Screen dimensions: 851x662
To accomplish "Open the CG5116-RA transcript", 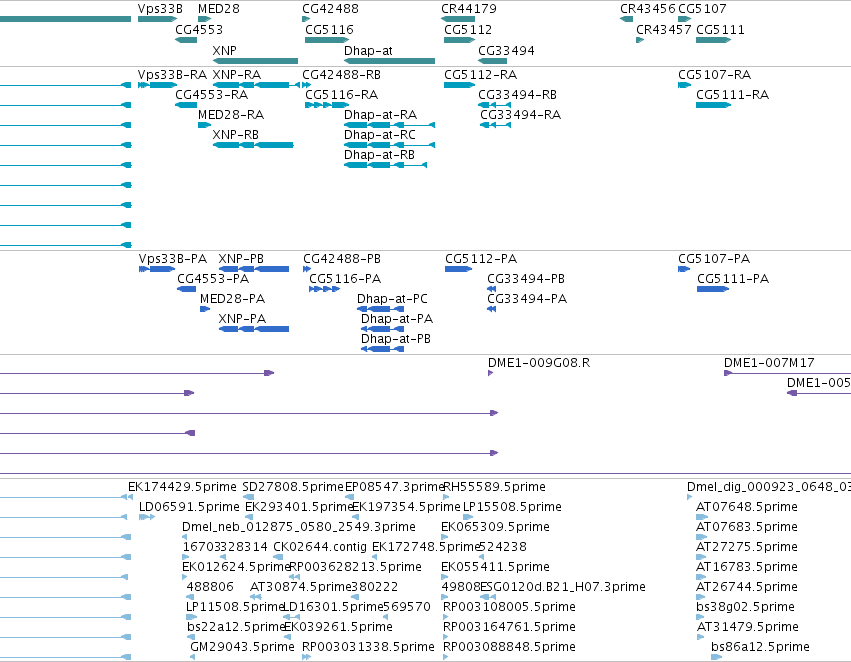I will pos(326,105).
